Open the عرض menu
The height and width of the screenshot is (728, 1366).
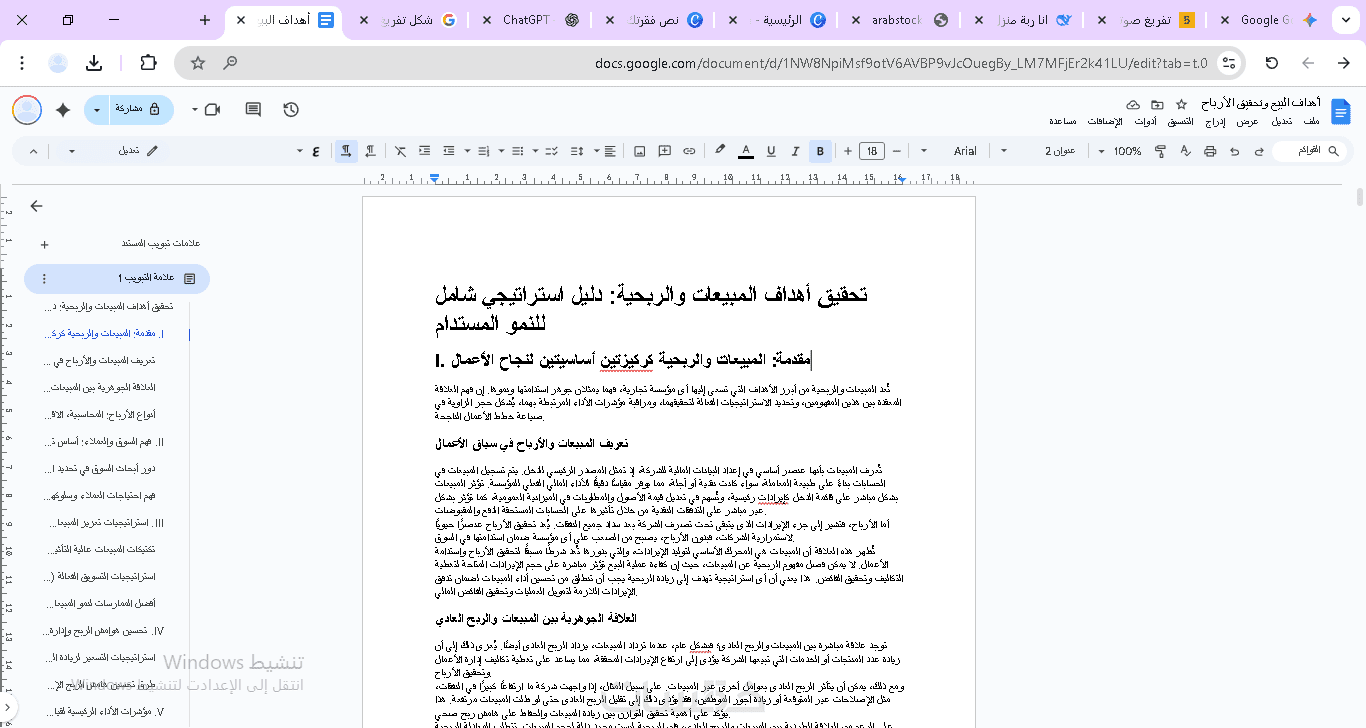1247,121
